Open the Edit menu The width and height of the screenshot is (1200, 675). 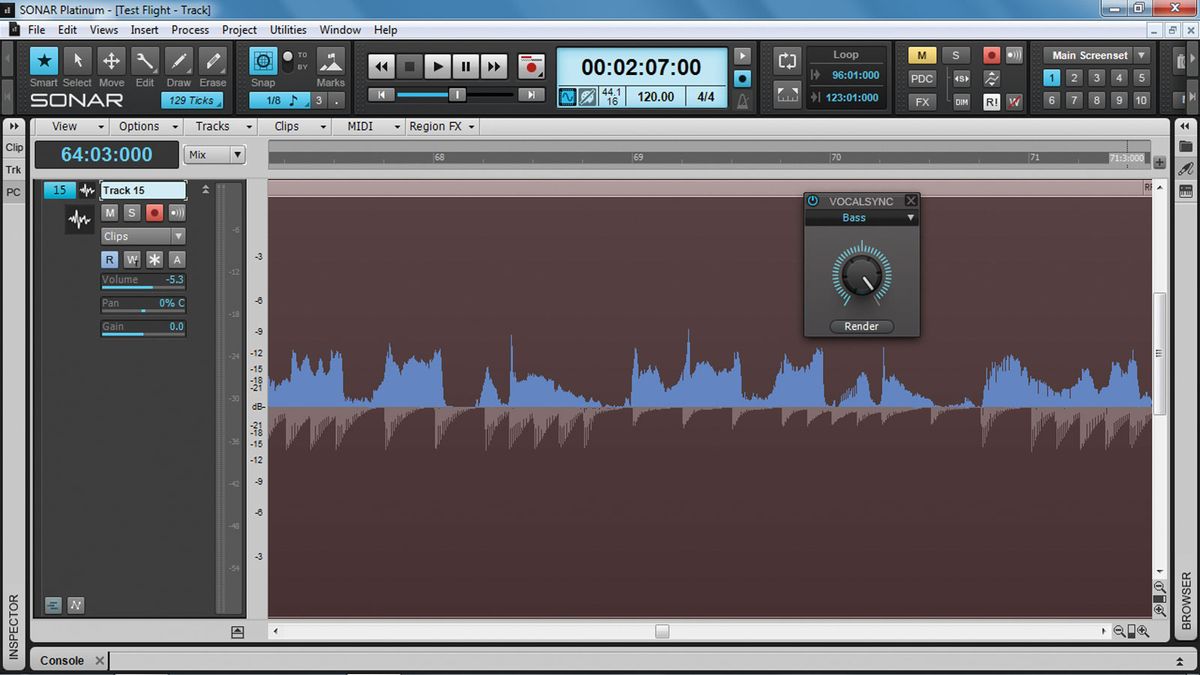pos(67,30)
